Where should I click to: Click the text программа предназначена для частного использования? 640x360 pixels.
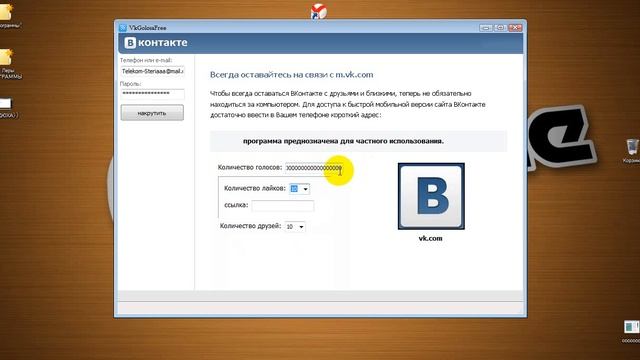point(343,141)
